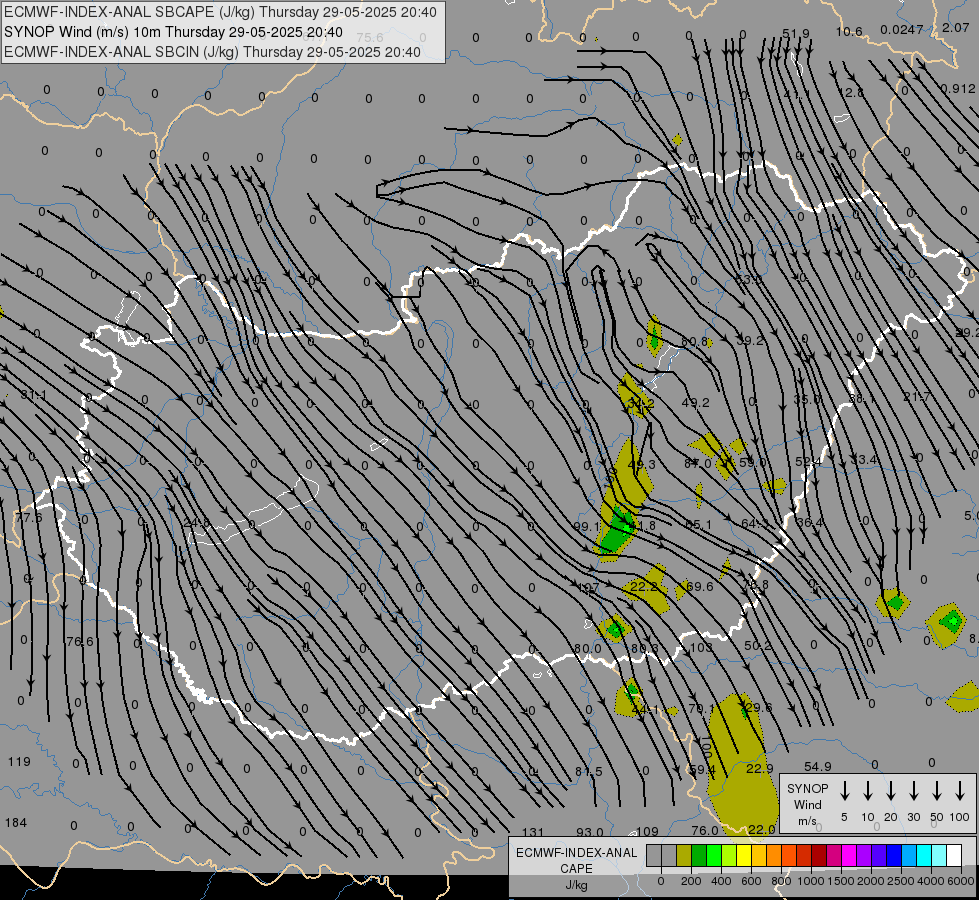Click the map value '51.9'
This screenshot has width=979, height=900.
point(795,33)
